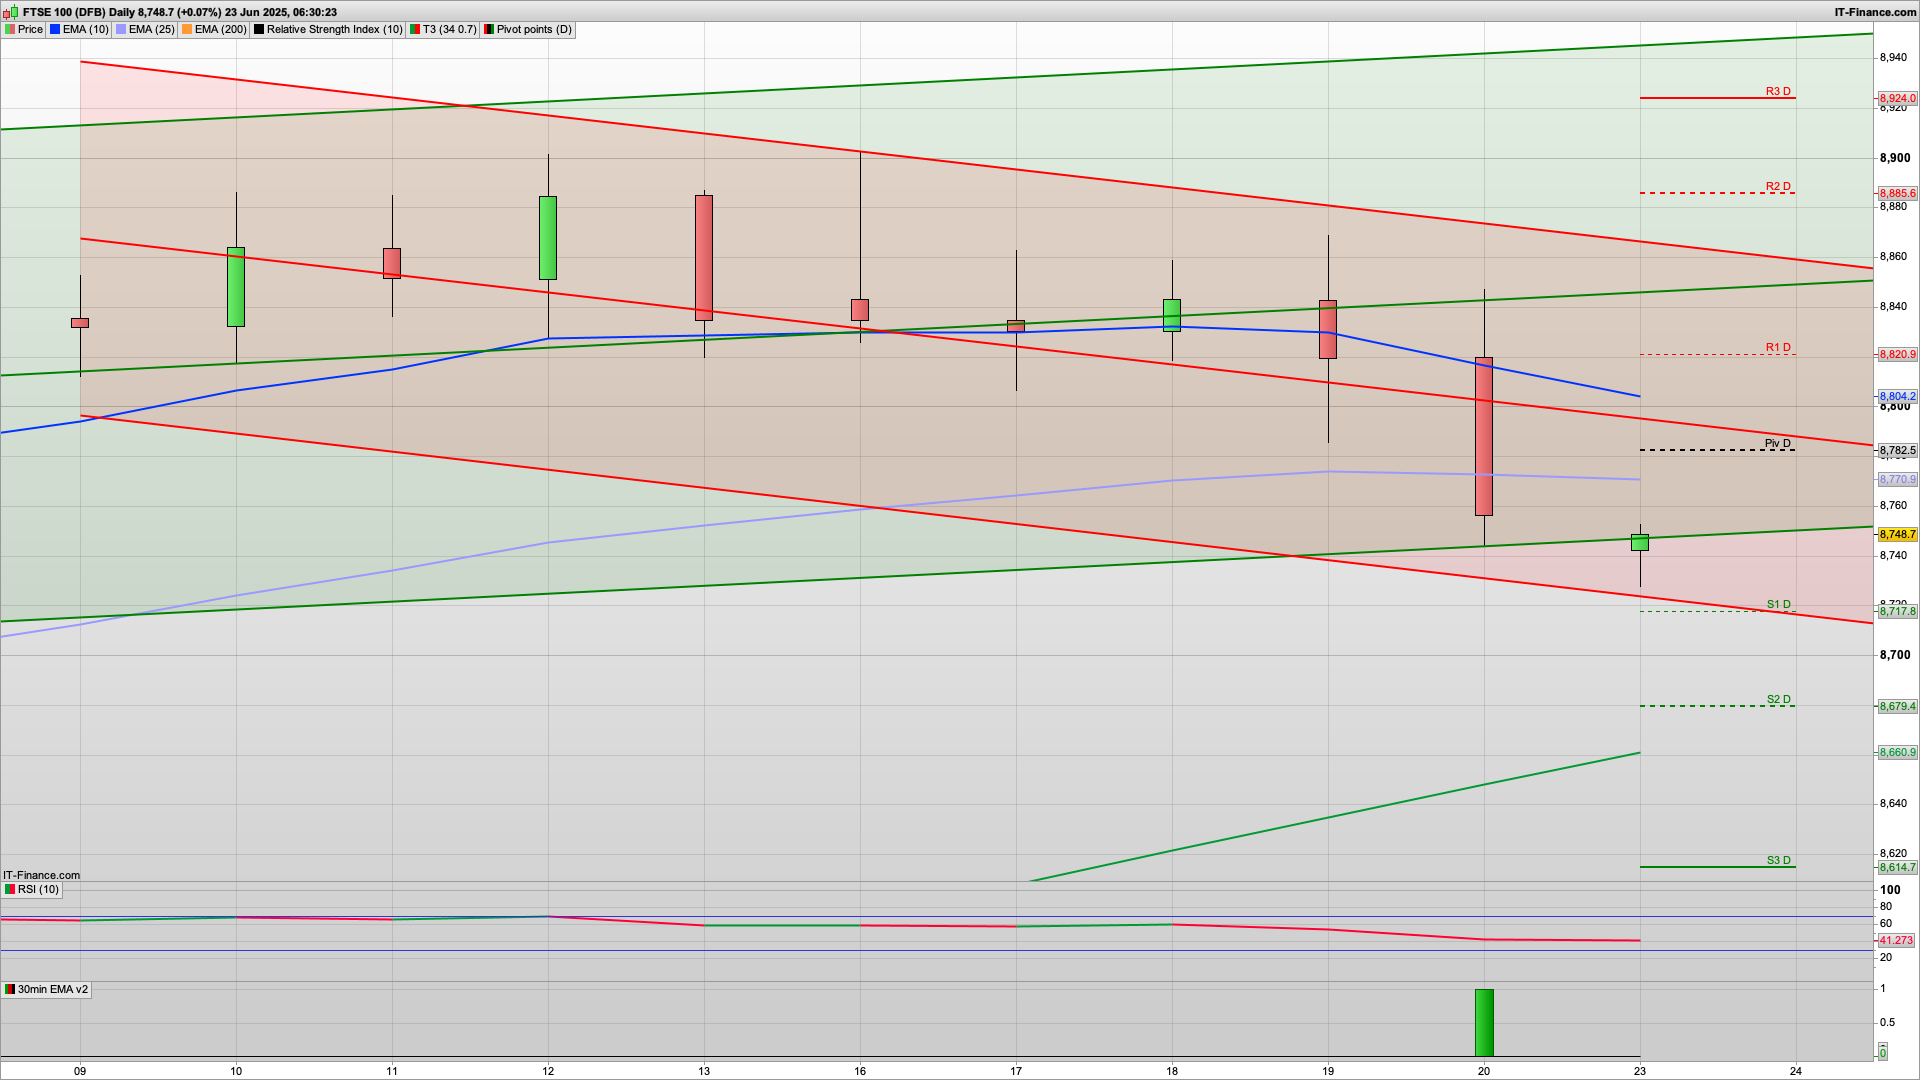This screenshot has height=1080, width=1920.
Task: Click the RSI value tag 41.273
Action: [1895, 940]
